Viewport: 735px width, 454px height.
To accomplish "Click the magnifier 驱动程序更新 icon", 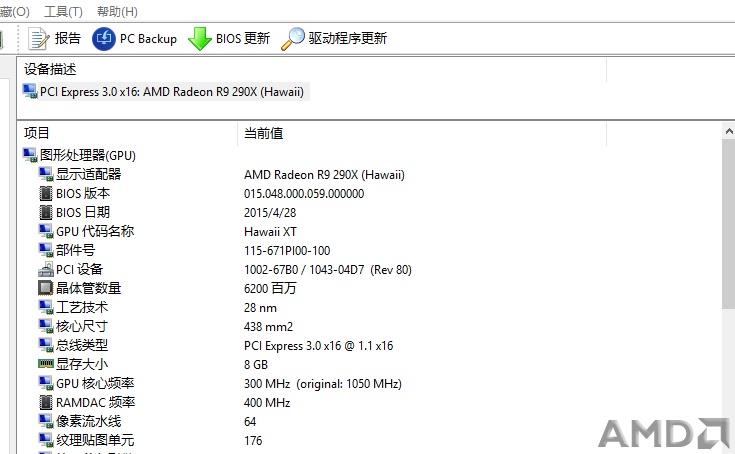I will [293, 38].
